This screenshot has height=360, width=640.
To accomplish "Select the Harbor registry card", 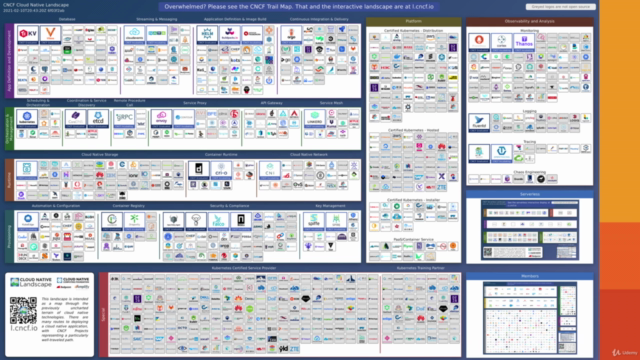I will coord(111,222).
